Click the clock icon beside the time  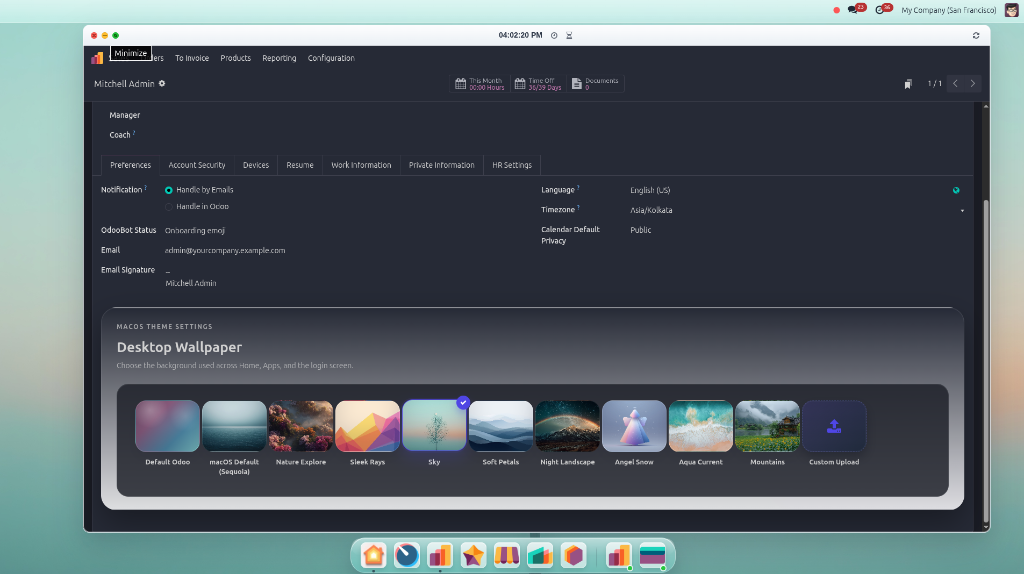[x=554, y=35]
